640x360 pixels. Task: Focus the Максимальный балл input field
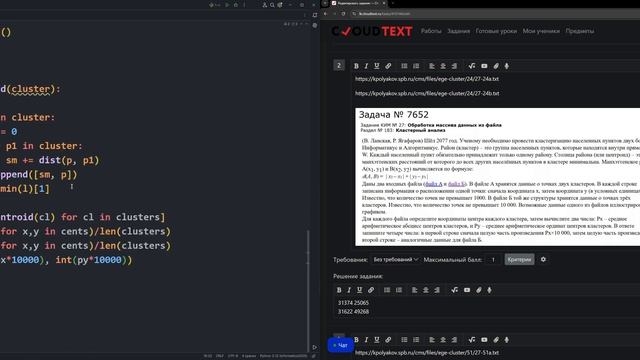493,260
